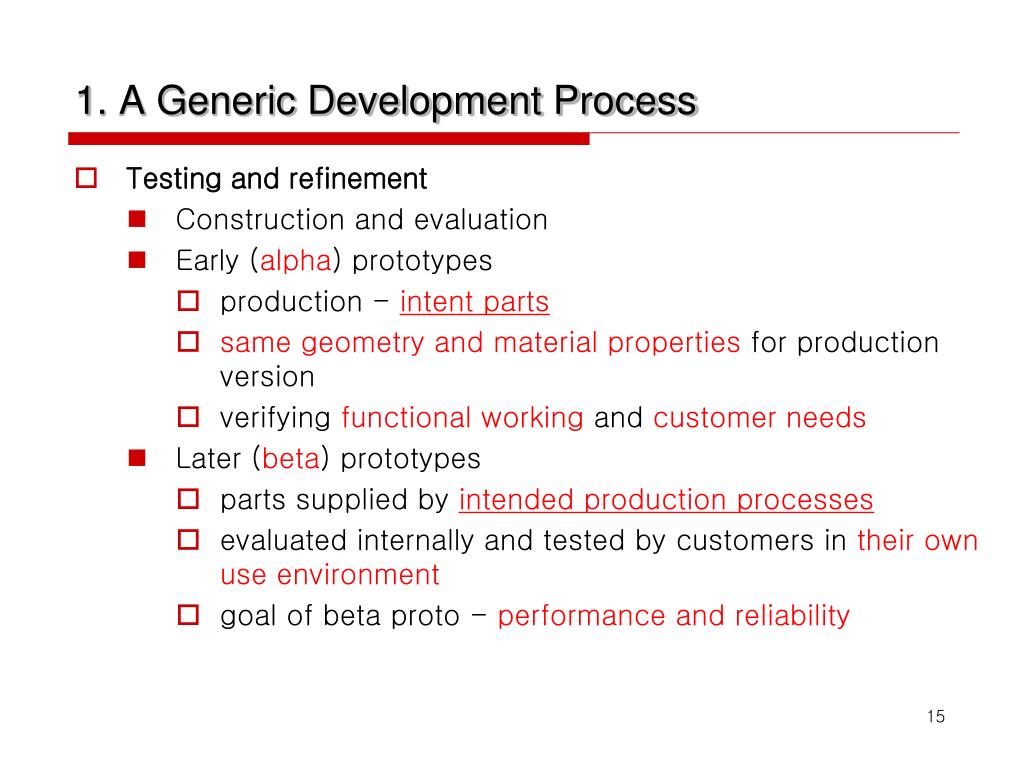Click the hollow bullet before parts supplied by
Viewport: 1024px width, 768px height.
click(188, 499)
